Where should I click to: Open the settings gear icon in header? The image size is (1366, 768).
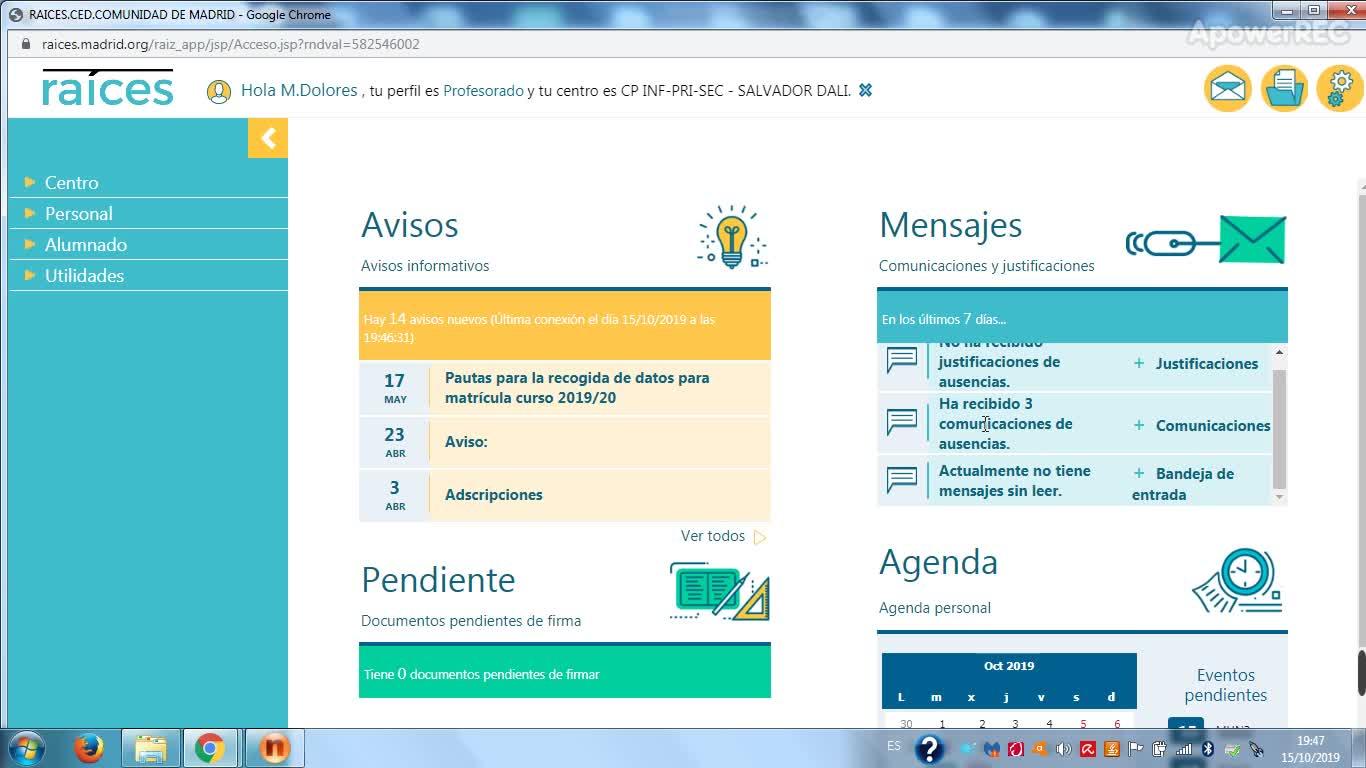point(1339,89)
